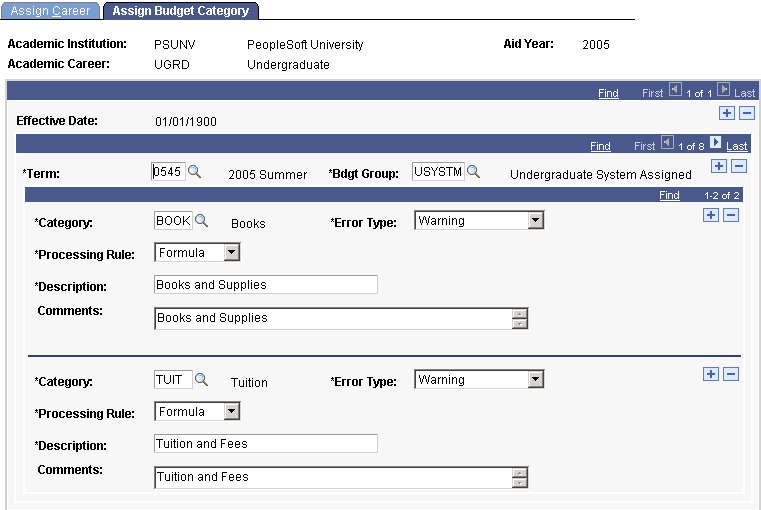Click Books comments scrollbar down arrow
Image resolution: width=761 pixels, height=510 pixels.
pos(519,324)
